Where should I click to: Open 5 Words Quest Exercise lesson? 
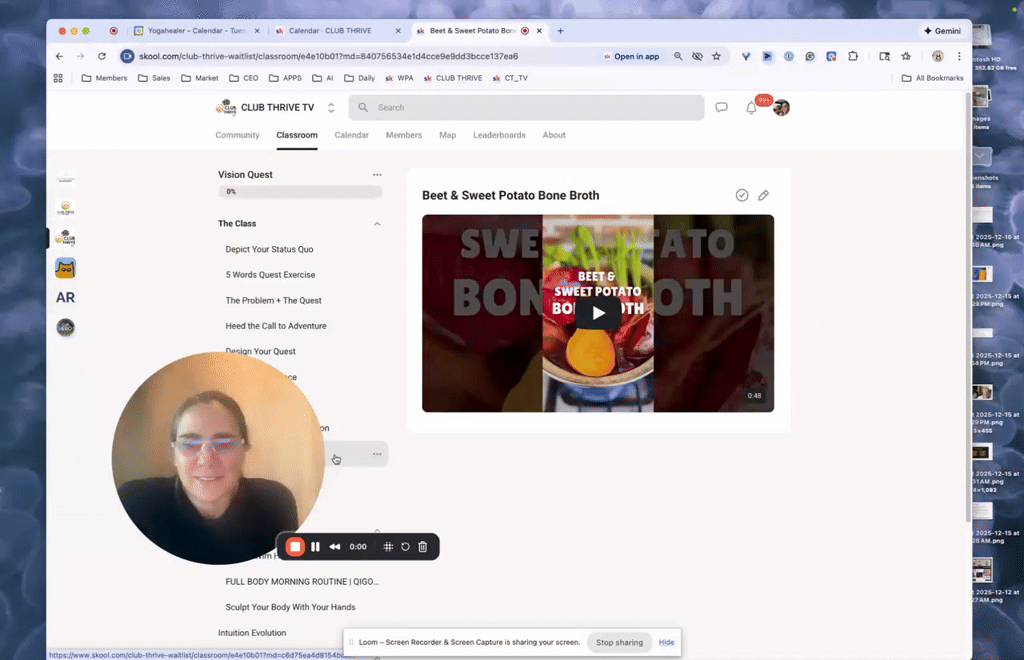coord(270,275)
